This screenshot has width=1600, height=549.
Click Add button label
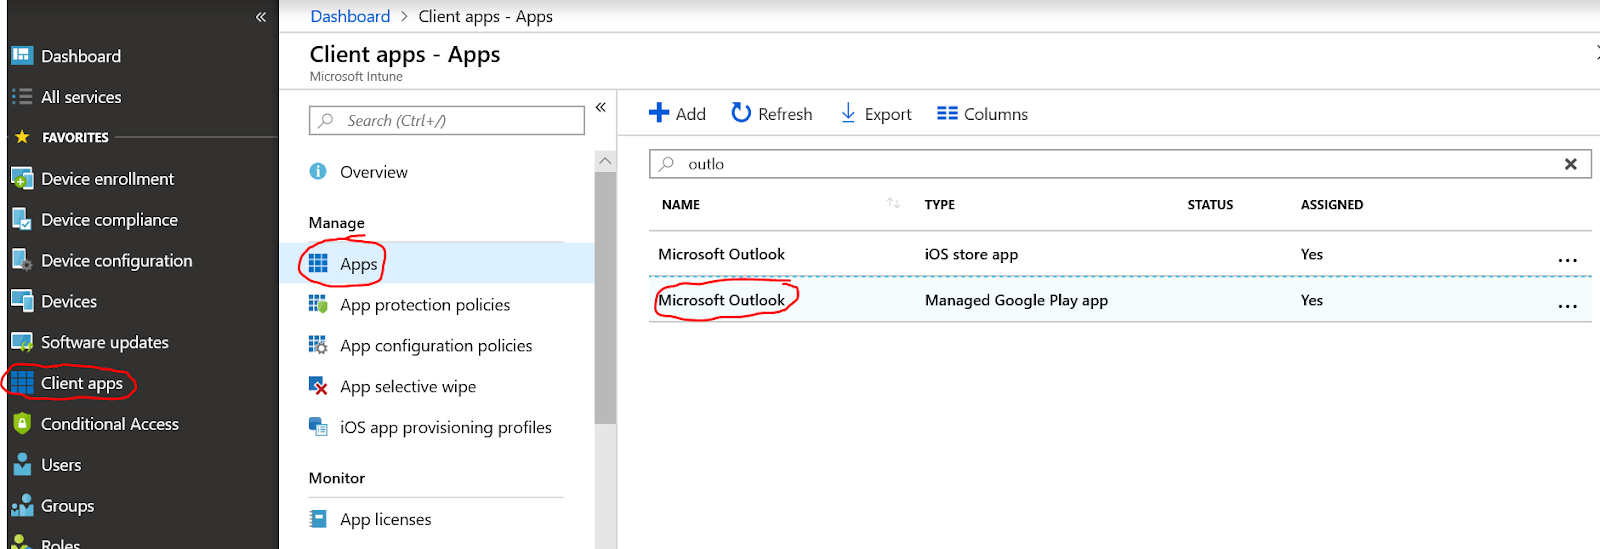(691, 114)
